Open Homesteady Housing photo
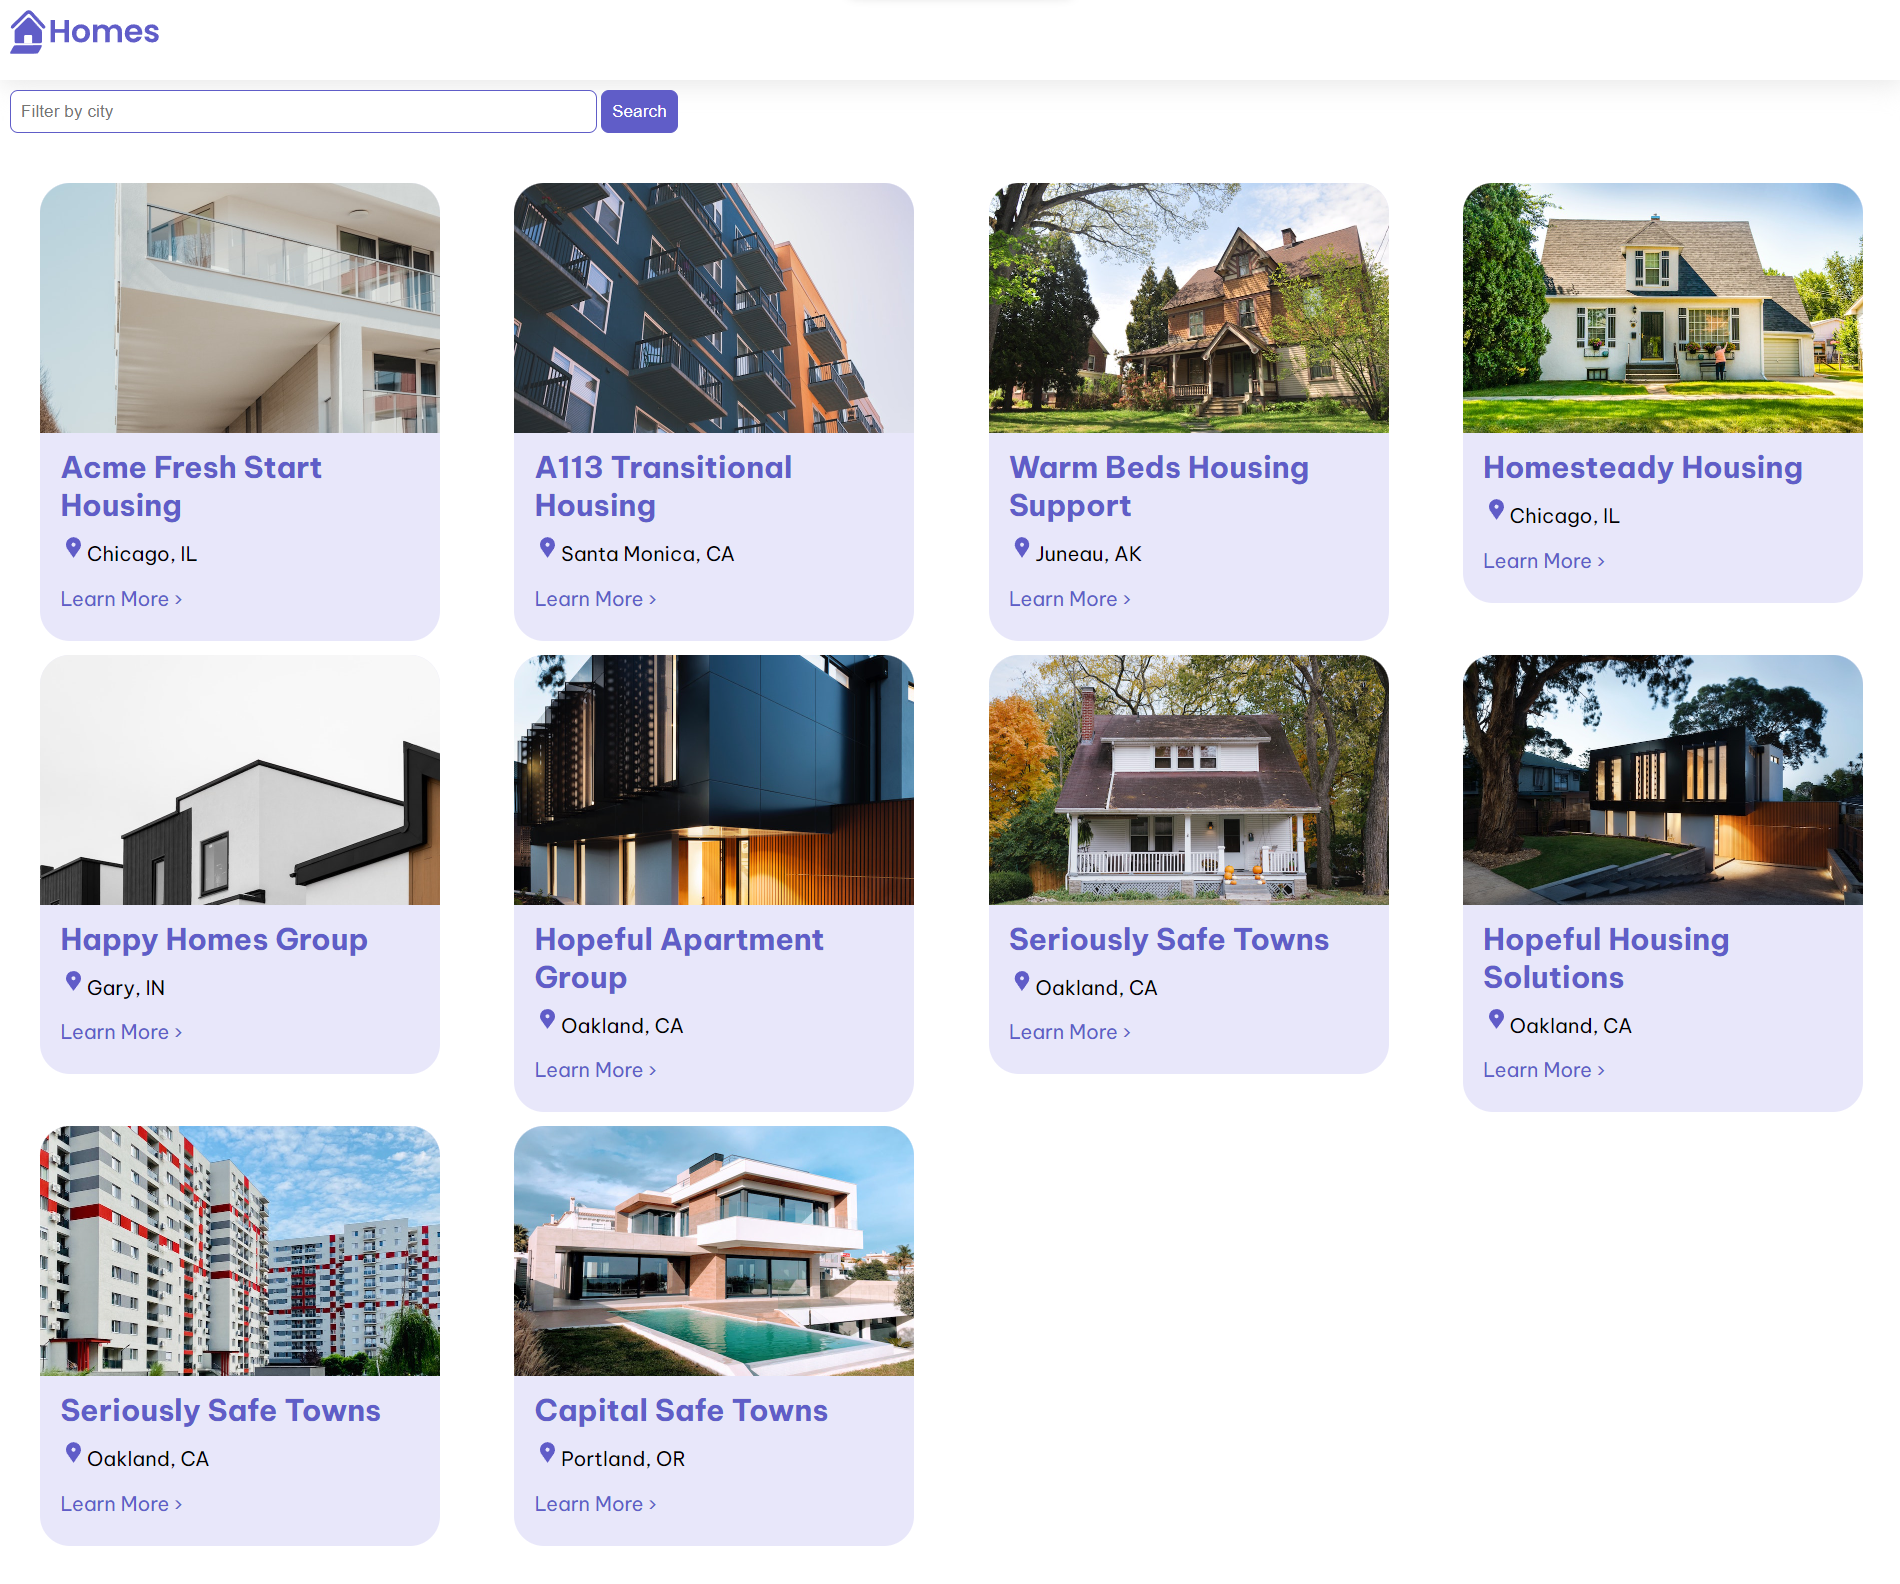The width and height of the screenshot is (1900, 1584). (1663, 308)
